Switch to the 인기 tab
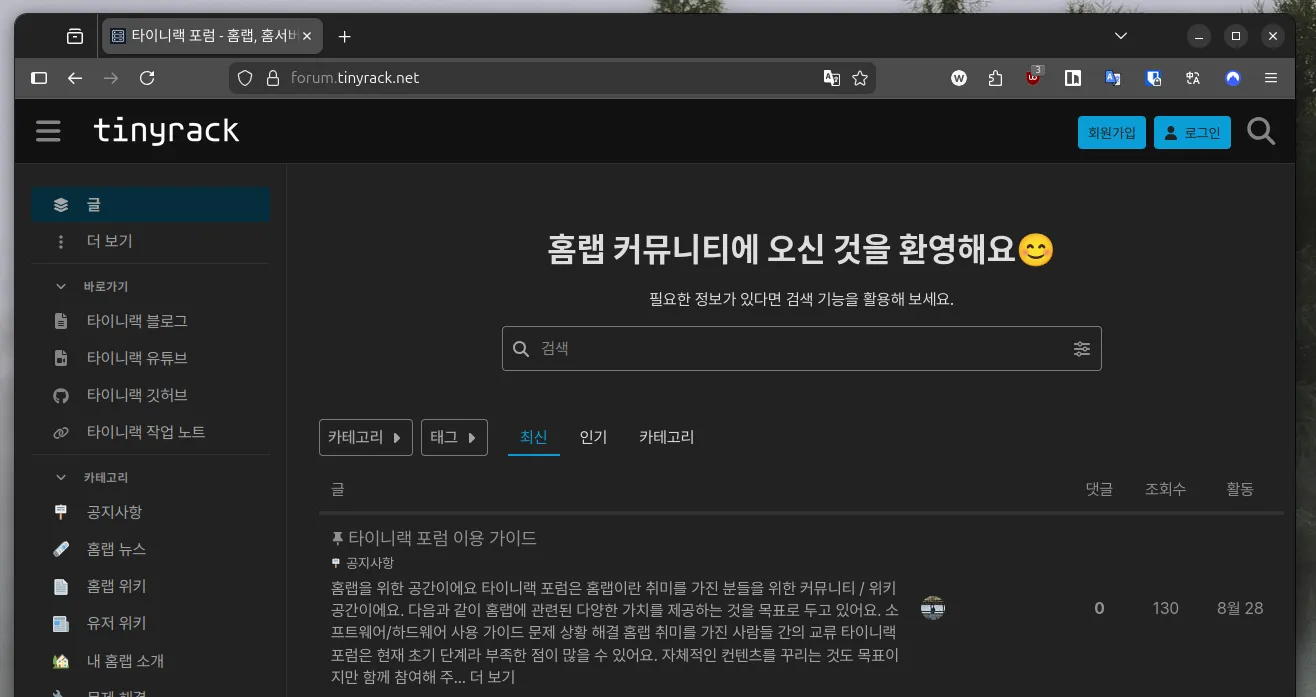The height and width of the screenshot is (697, 1316). [x=593, y=437]
